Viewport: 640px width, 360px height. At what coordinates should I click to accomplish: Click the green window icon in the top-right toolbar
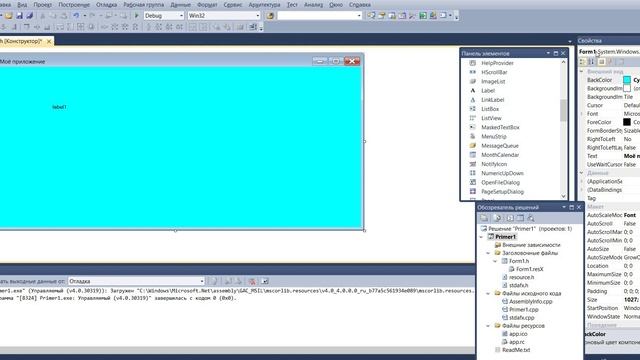(423, 16)
